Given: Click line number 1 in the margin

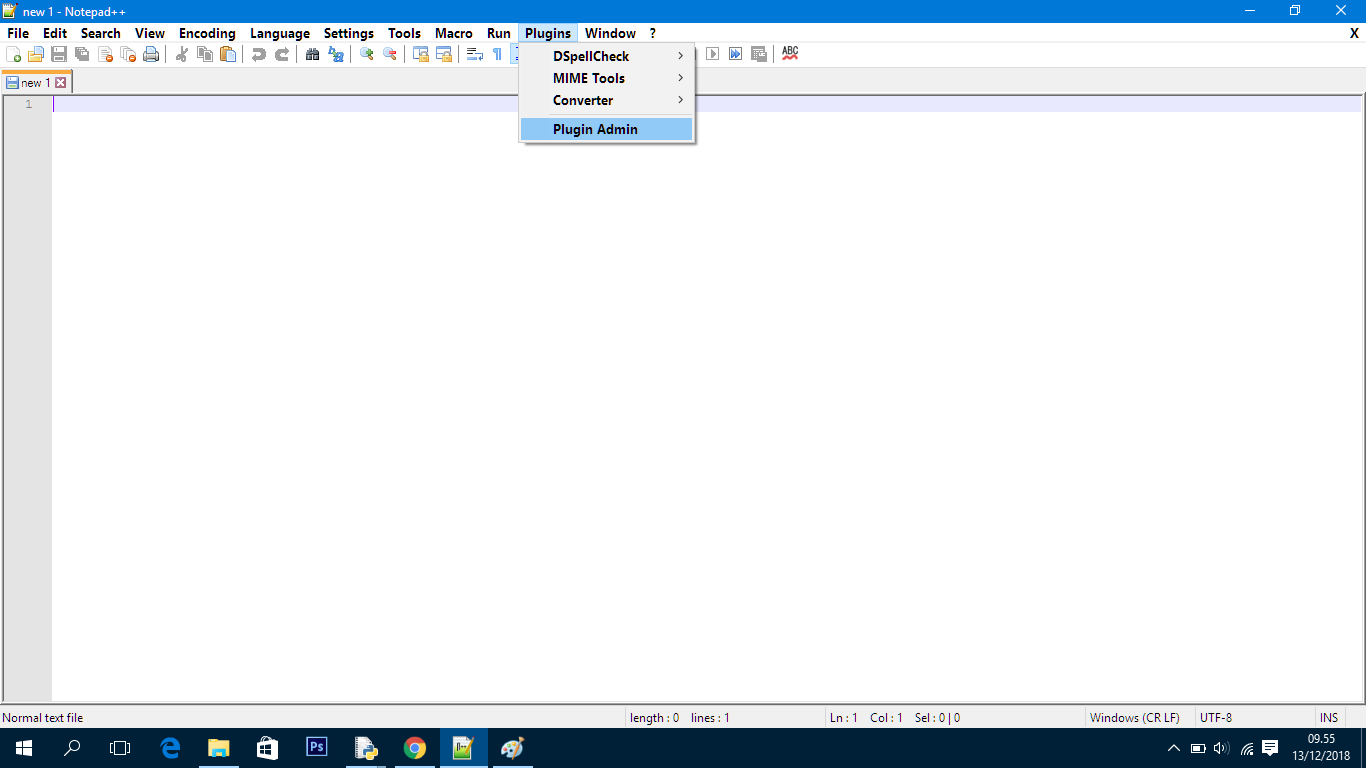Looking at the screenshot, I should coord(29,104).
